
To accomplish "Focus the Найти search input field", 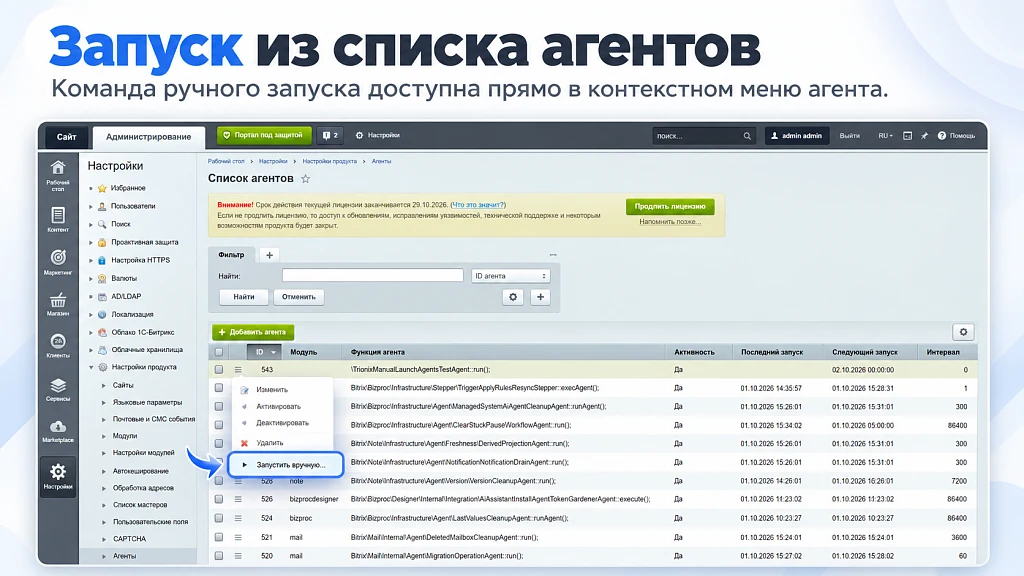I will pos(372,276).
